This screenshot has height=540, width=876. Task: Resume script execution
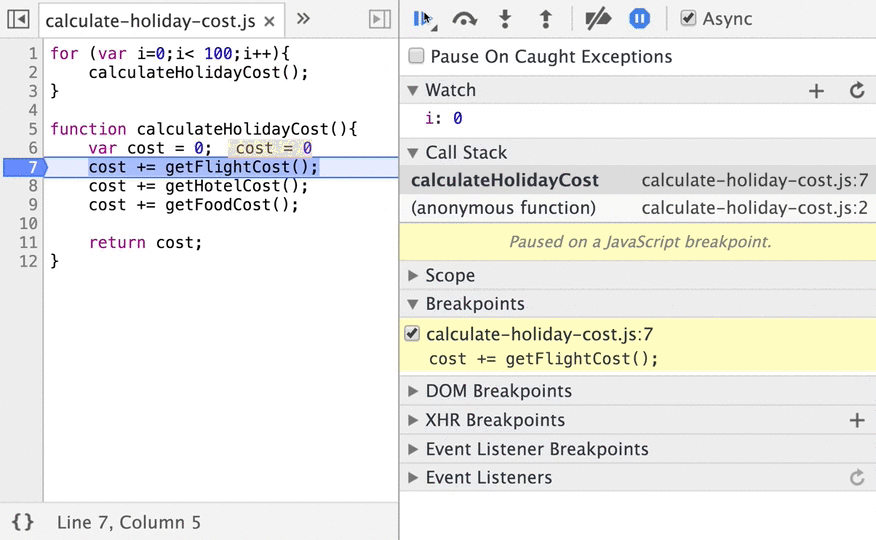pyautogui.click(x=423, y=19)
